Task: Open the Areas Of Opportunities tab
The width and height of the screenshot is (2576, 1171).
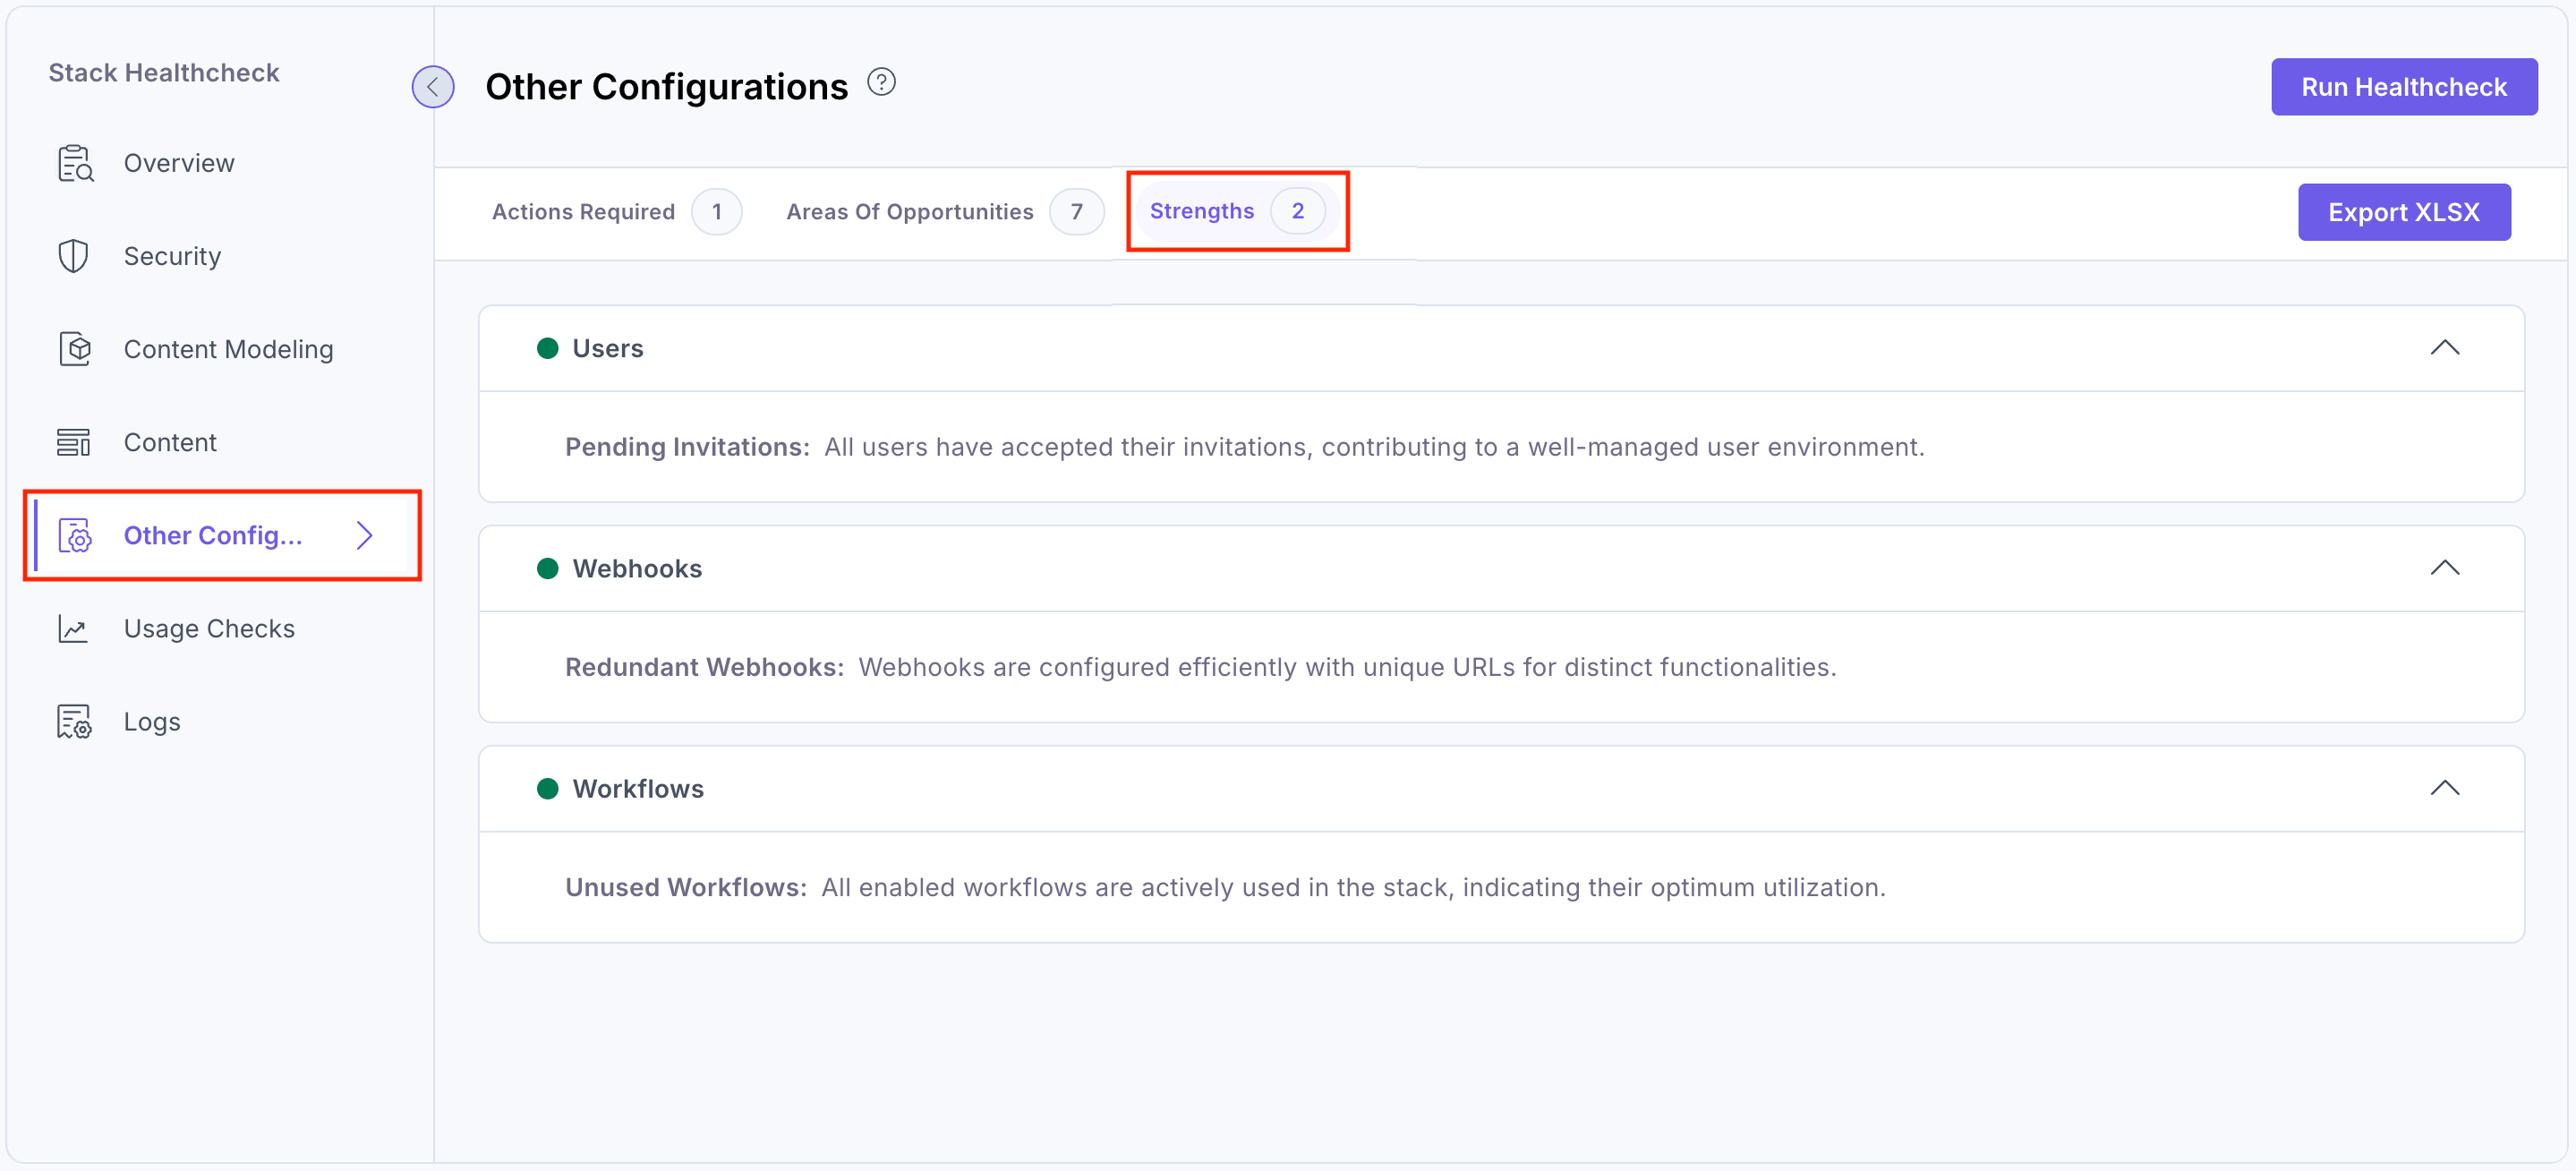Action: (x=909, y=211)
